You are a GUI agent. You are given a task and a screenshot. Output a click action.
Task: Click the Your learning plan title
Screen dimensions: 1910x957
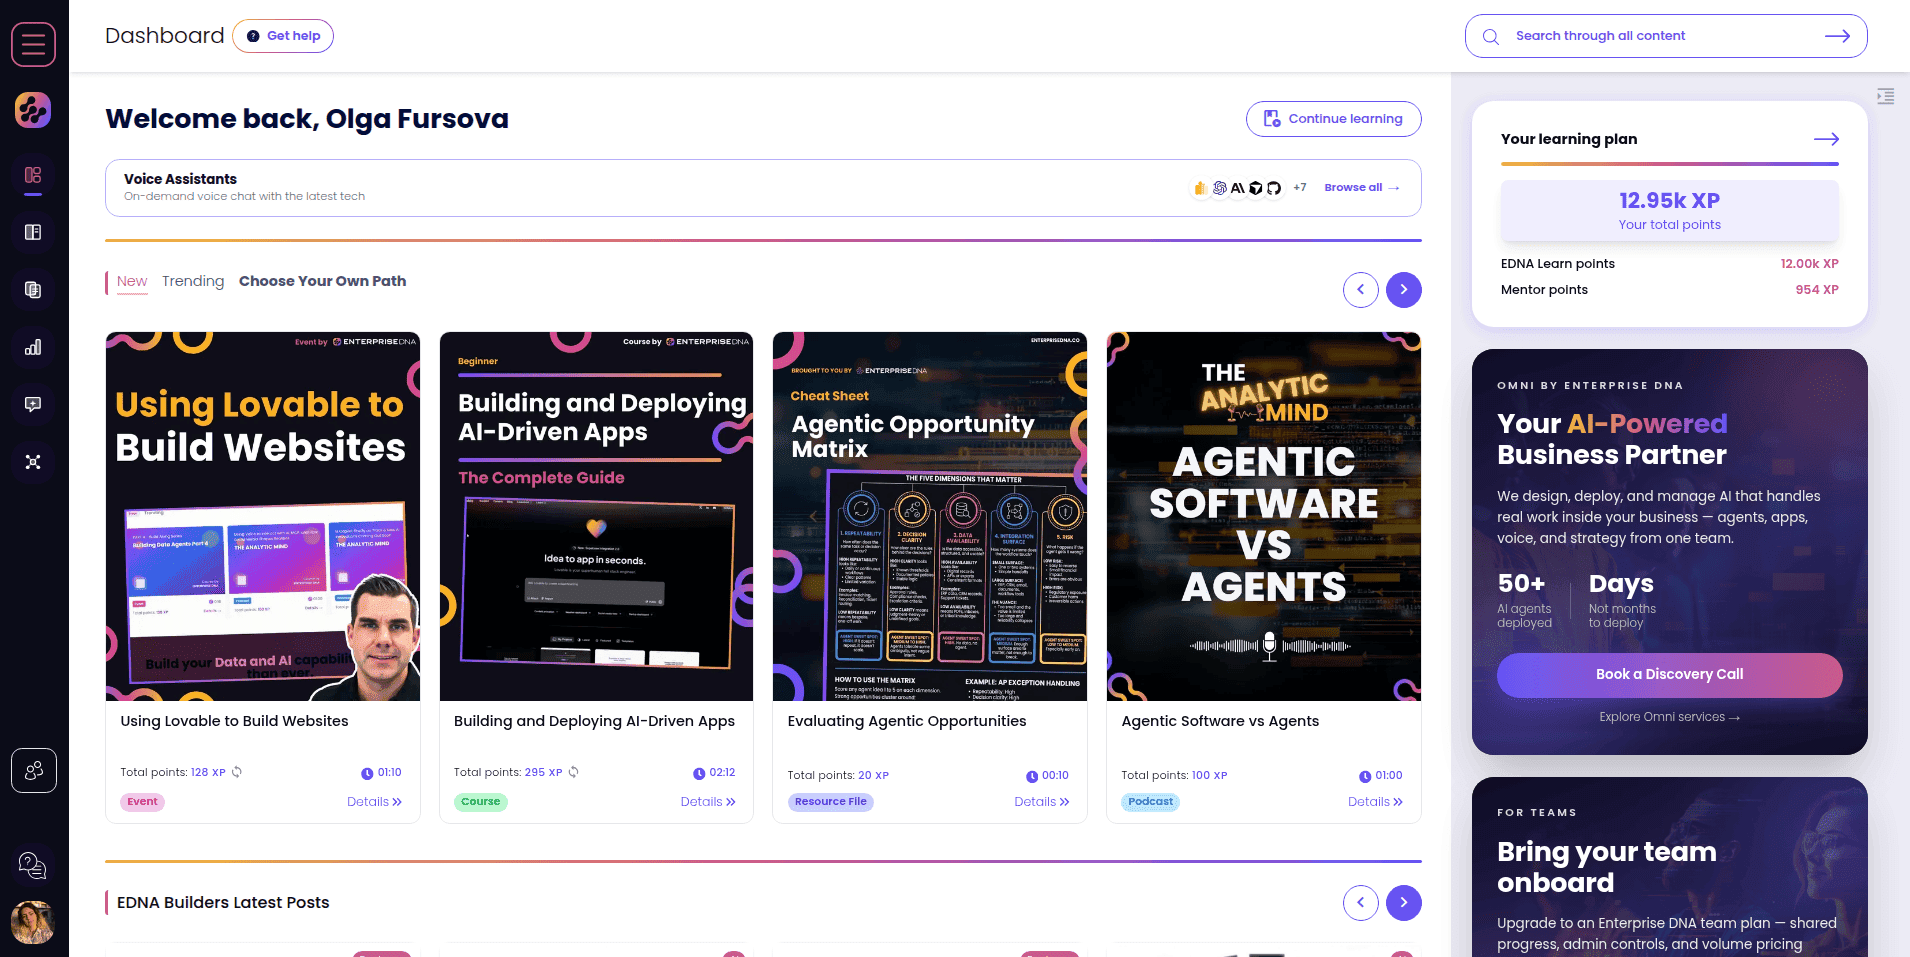tap(1569, 139)
